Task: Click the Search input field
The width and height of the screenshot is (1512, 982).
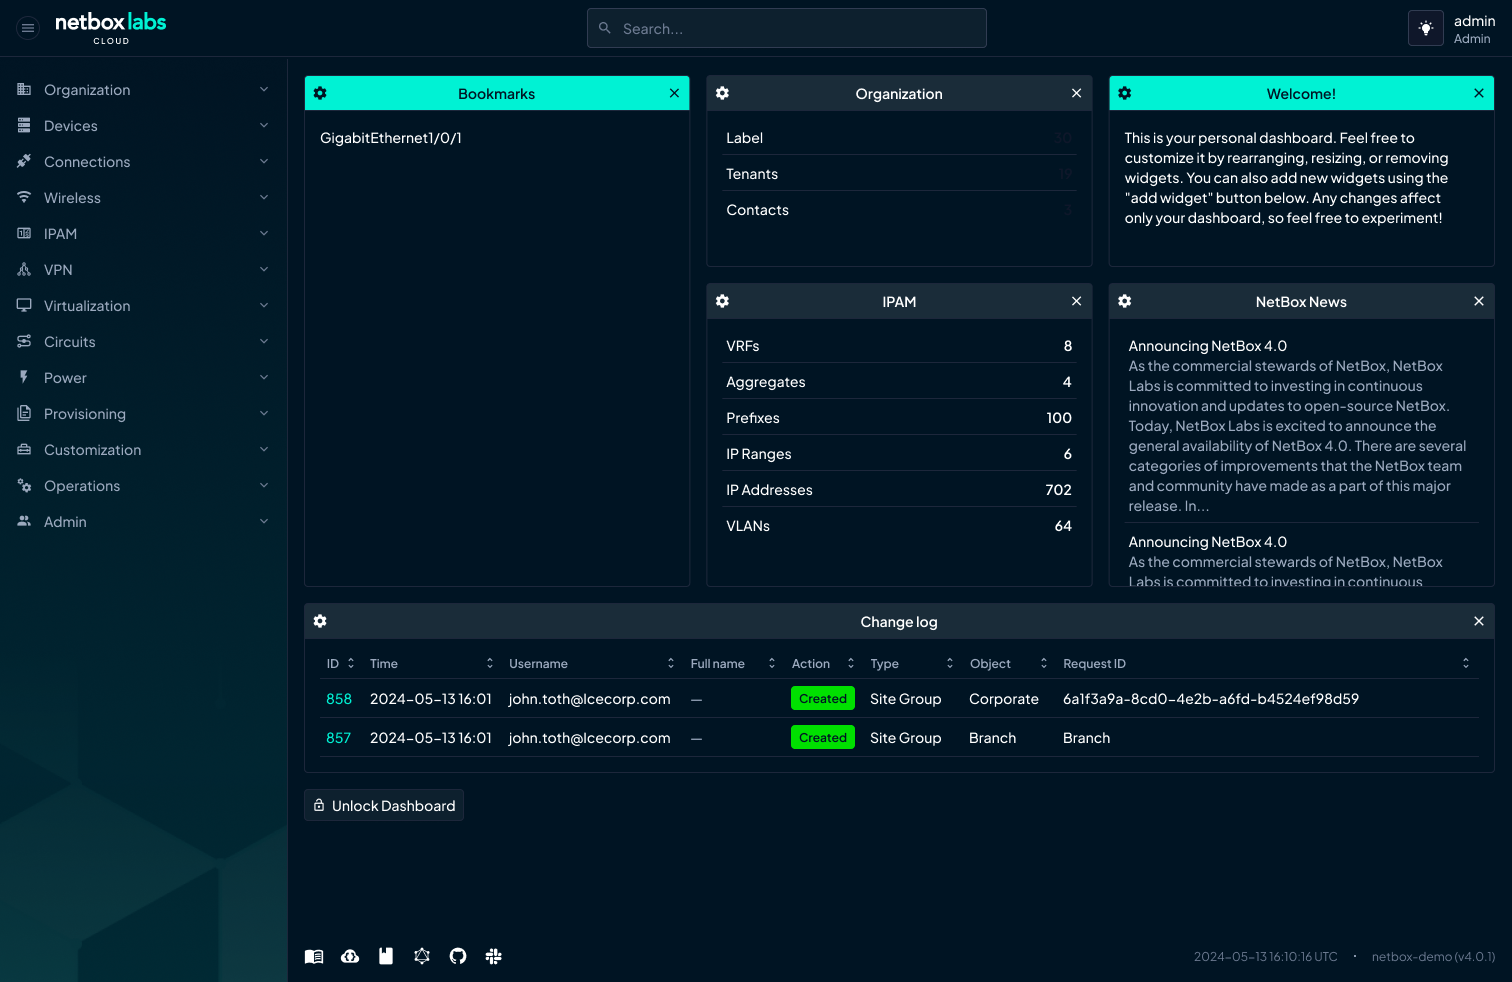Action: (x=787, y=28)
